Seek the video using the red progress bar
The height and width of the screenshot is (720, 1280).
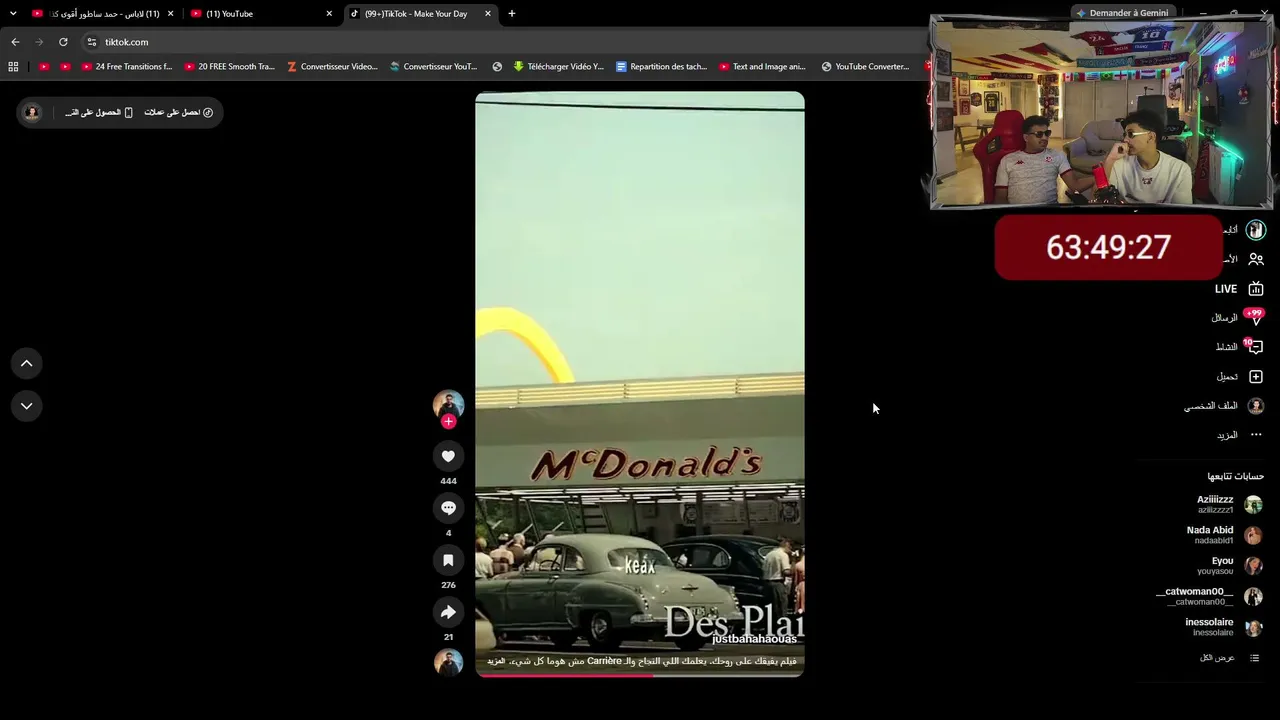[640, 675]
